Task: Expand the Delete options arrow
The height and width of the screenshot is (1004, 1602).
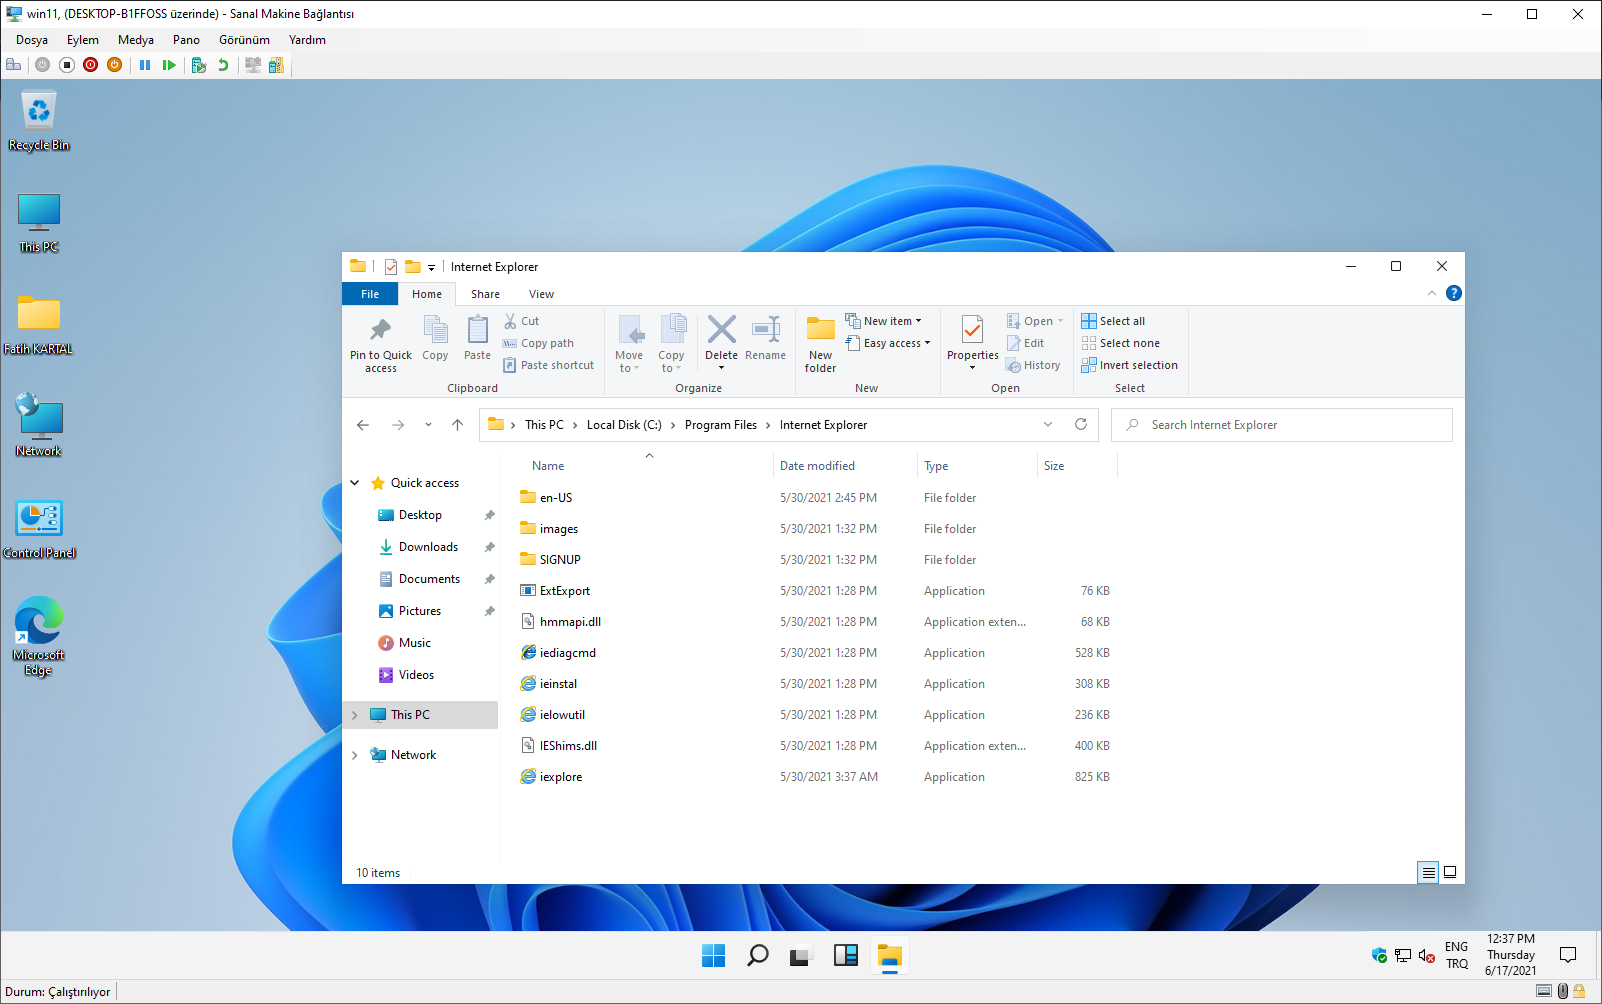Action: (x=721, y=368)
